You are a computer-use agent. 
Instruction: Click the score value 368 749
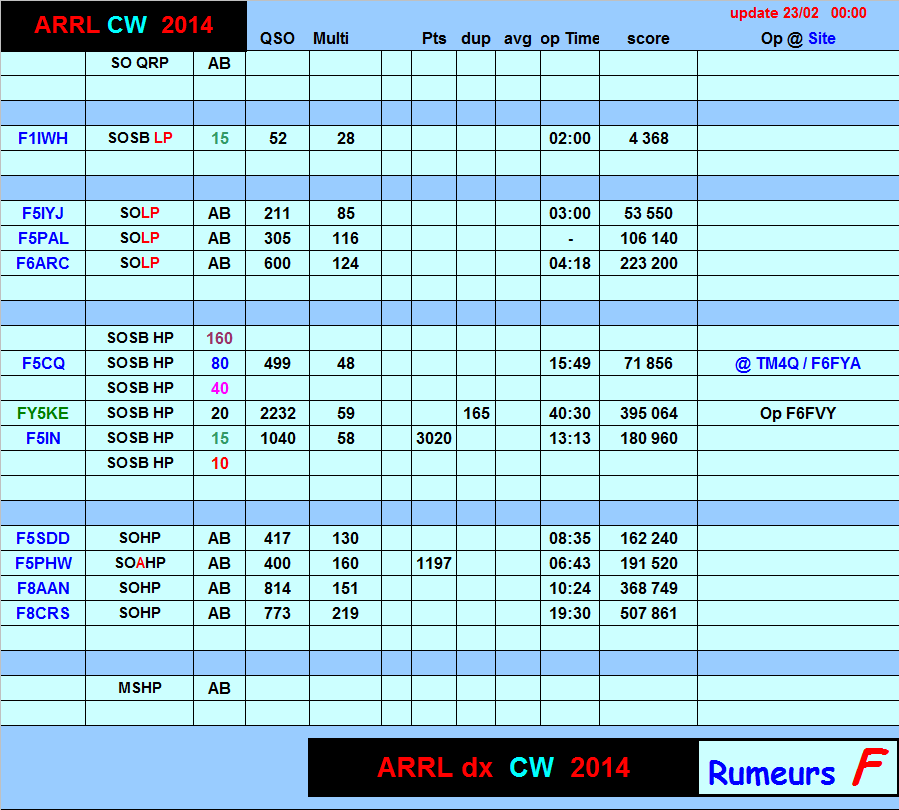tap(648, 588)
